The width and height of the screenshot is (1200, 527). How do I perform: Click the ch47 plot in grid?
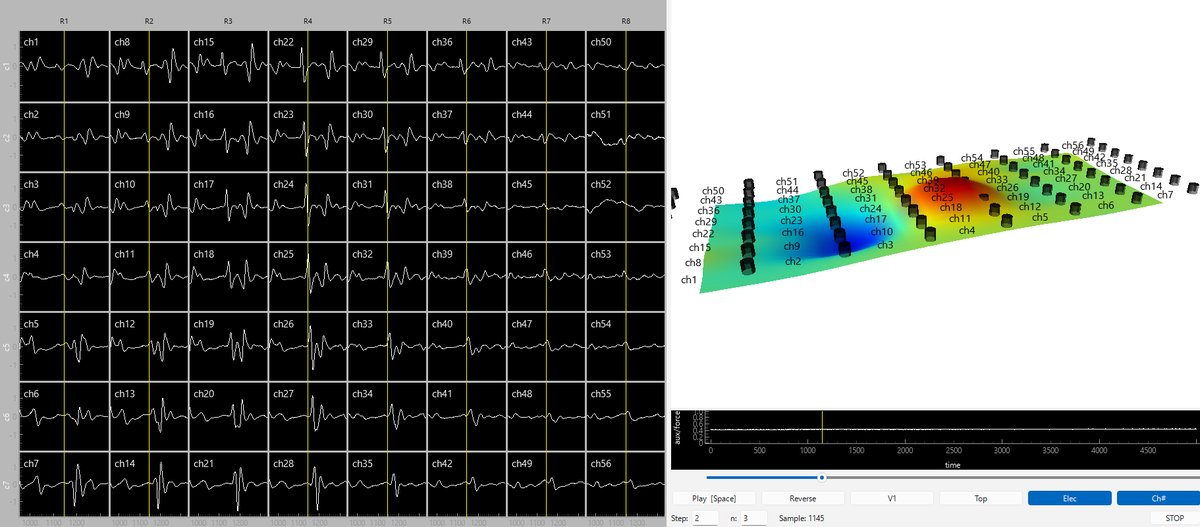tap(546, 347)
